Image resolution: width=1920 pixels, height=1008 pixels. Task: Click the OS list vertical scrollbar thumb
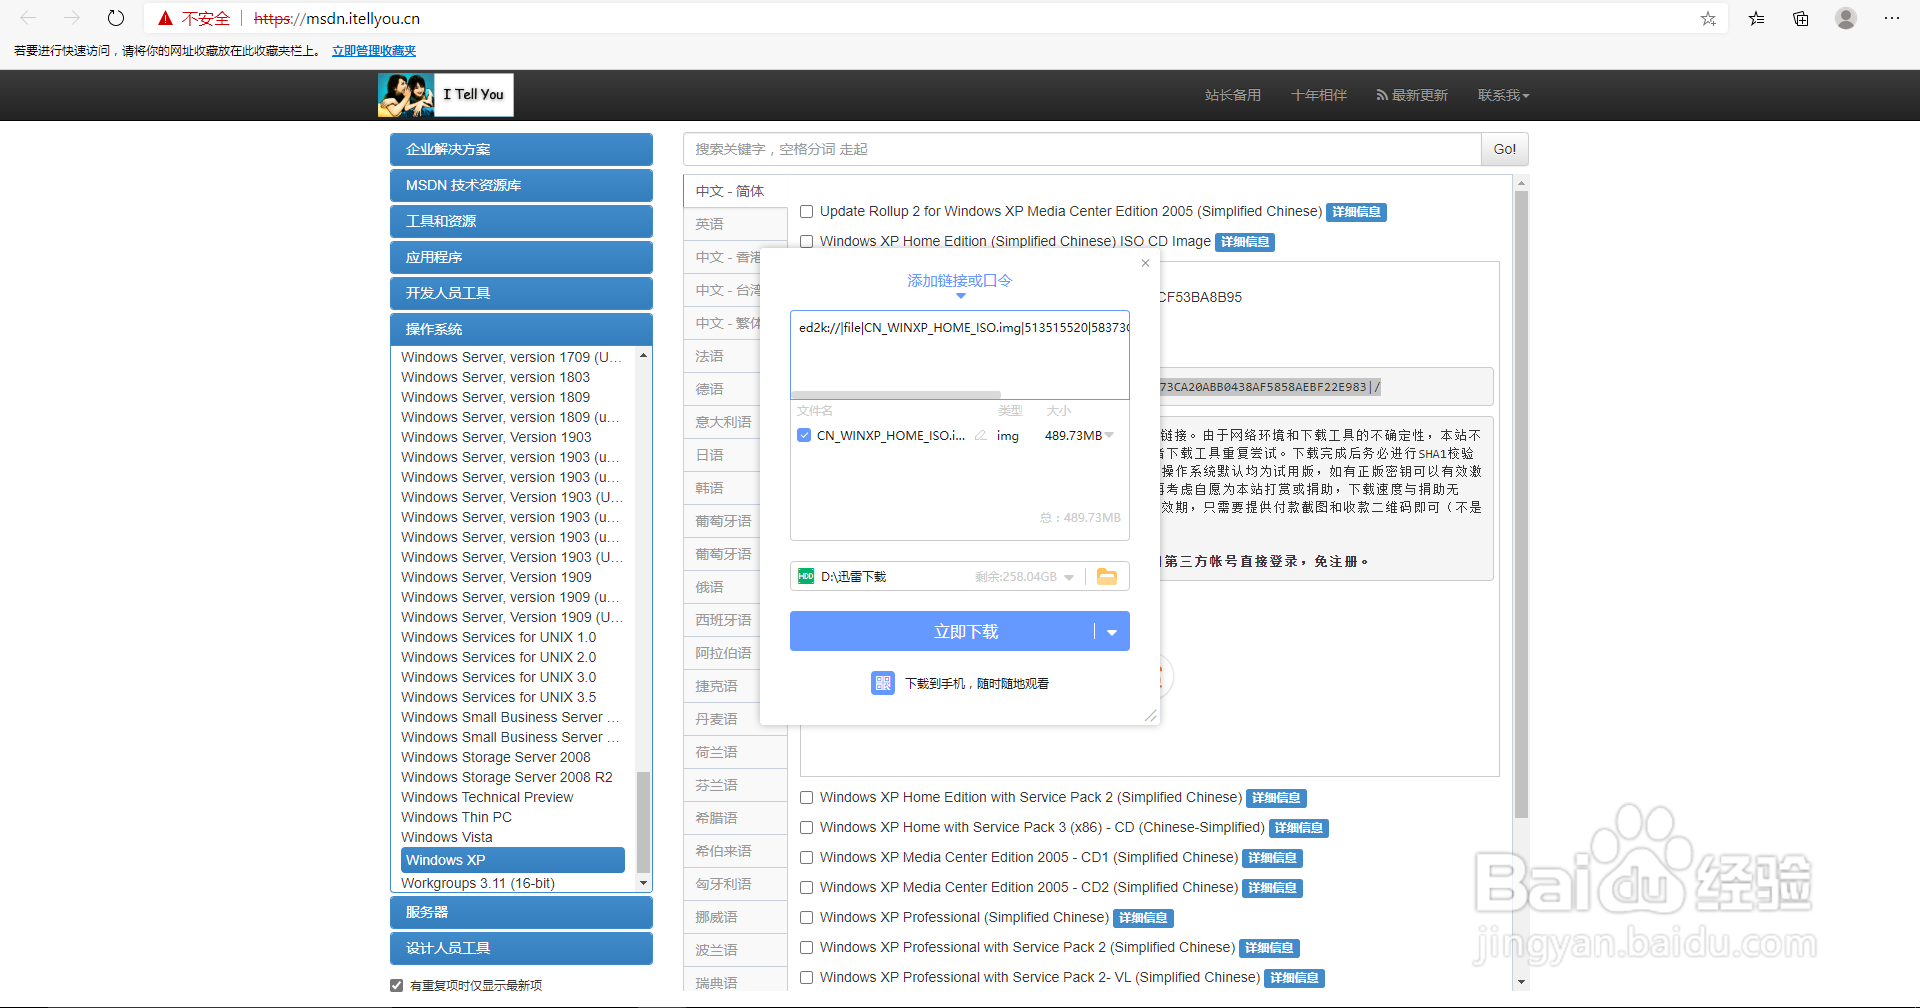[643, 822]
